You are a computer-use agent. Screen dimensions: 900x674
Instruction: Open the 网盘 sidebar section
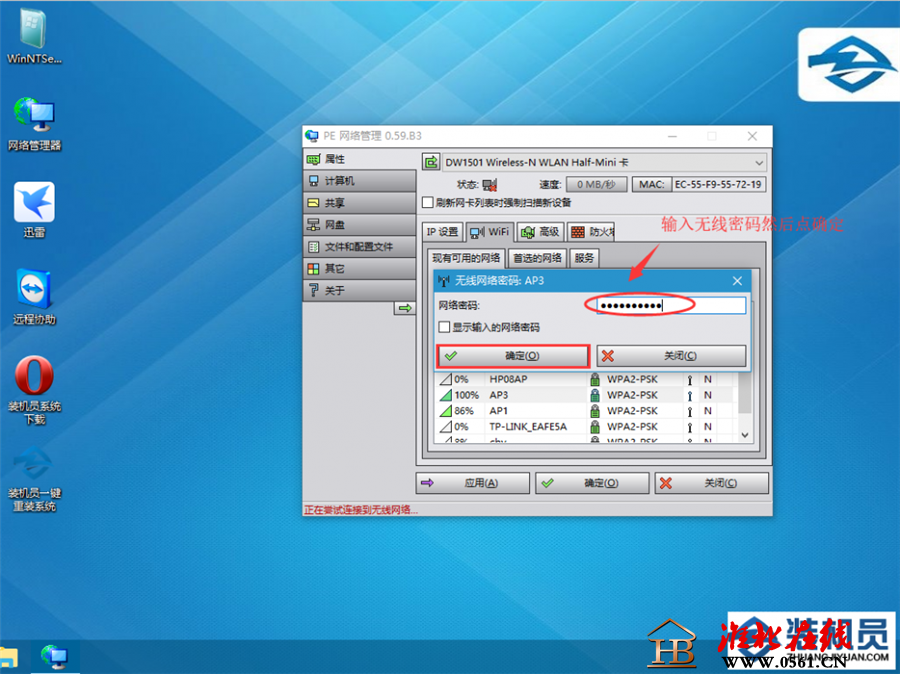point(359,224)
